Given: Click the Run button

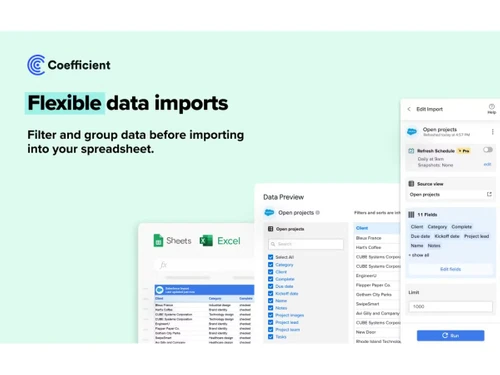Looking at the screenshot, I should 450,335.
